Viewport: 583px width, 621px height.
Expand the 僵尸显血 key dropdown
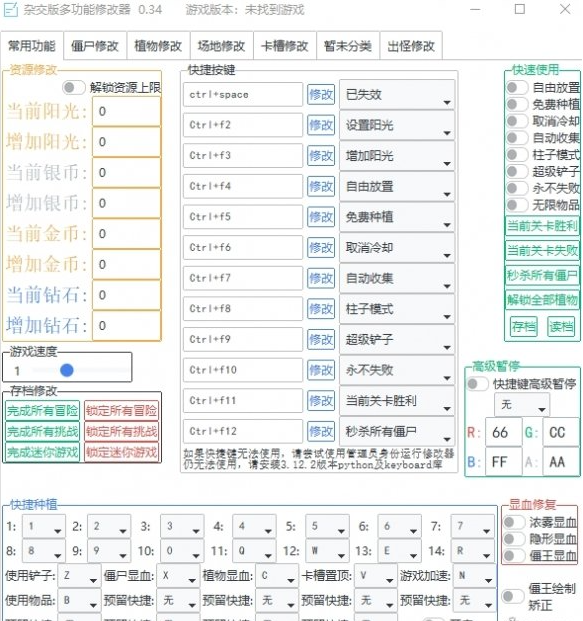(x=178, y=575)
